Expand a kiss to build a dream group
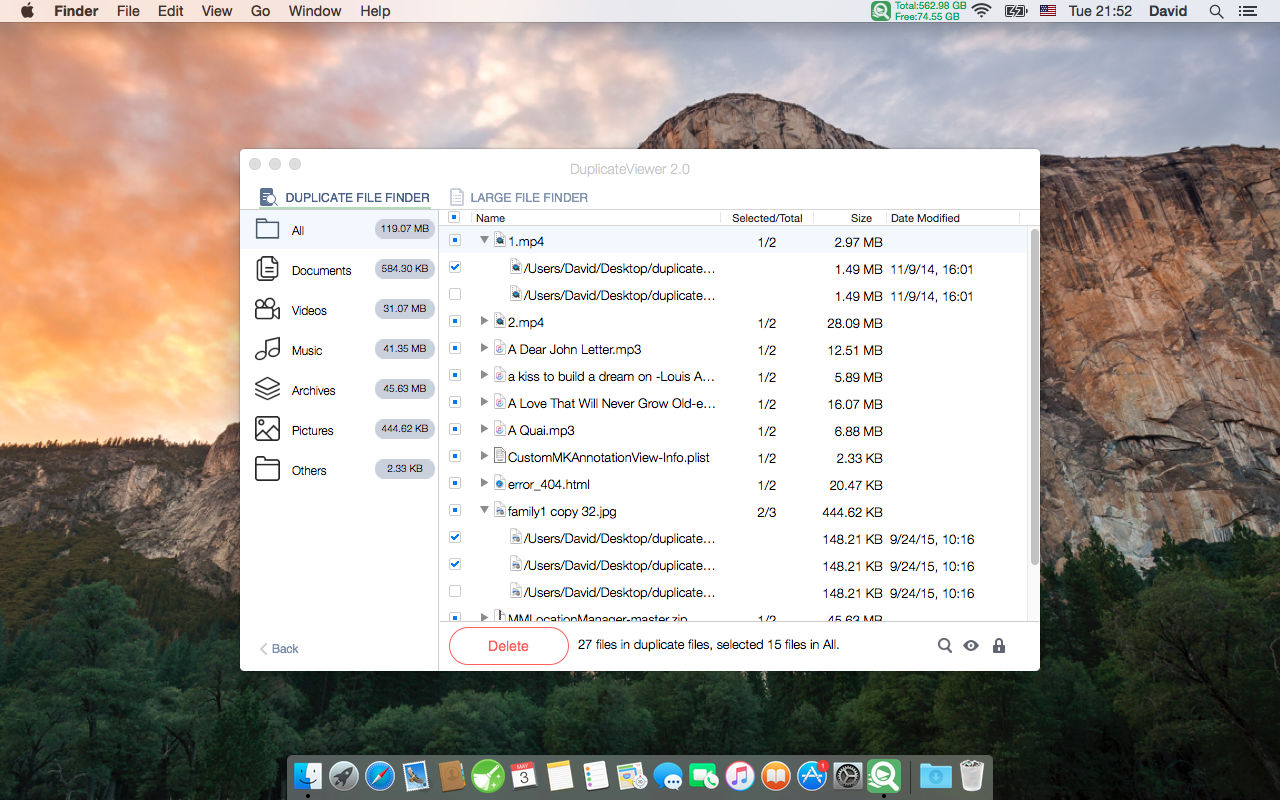The width and height of the screenshot is (1280, 800). coord(484,375)
